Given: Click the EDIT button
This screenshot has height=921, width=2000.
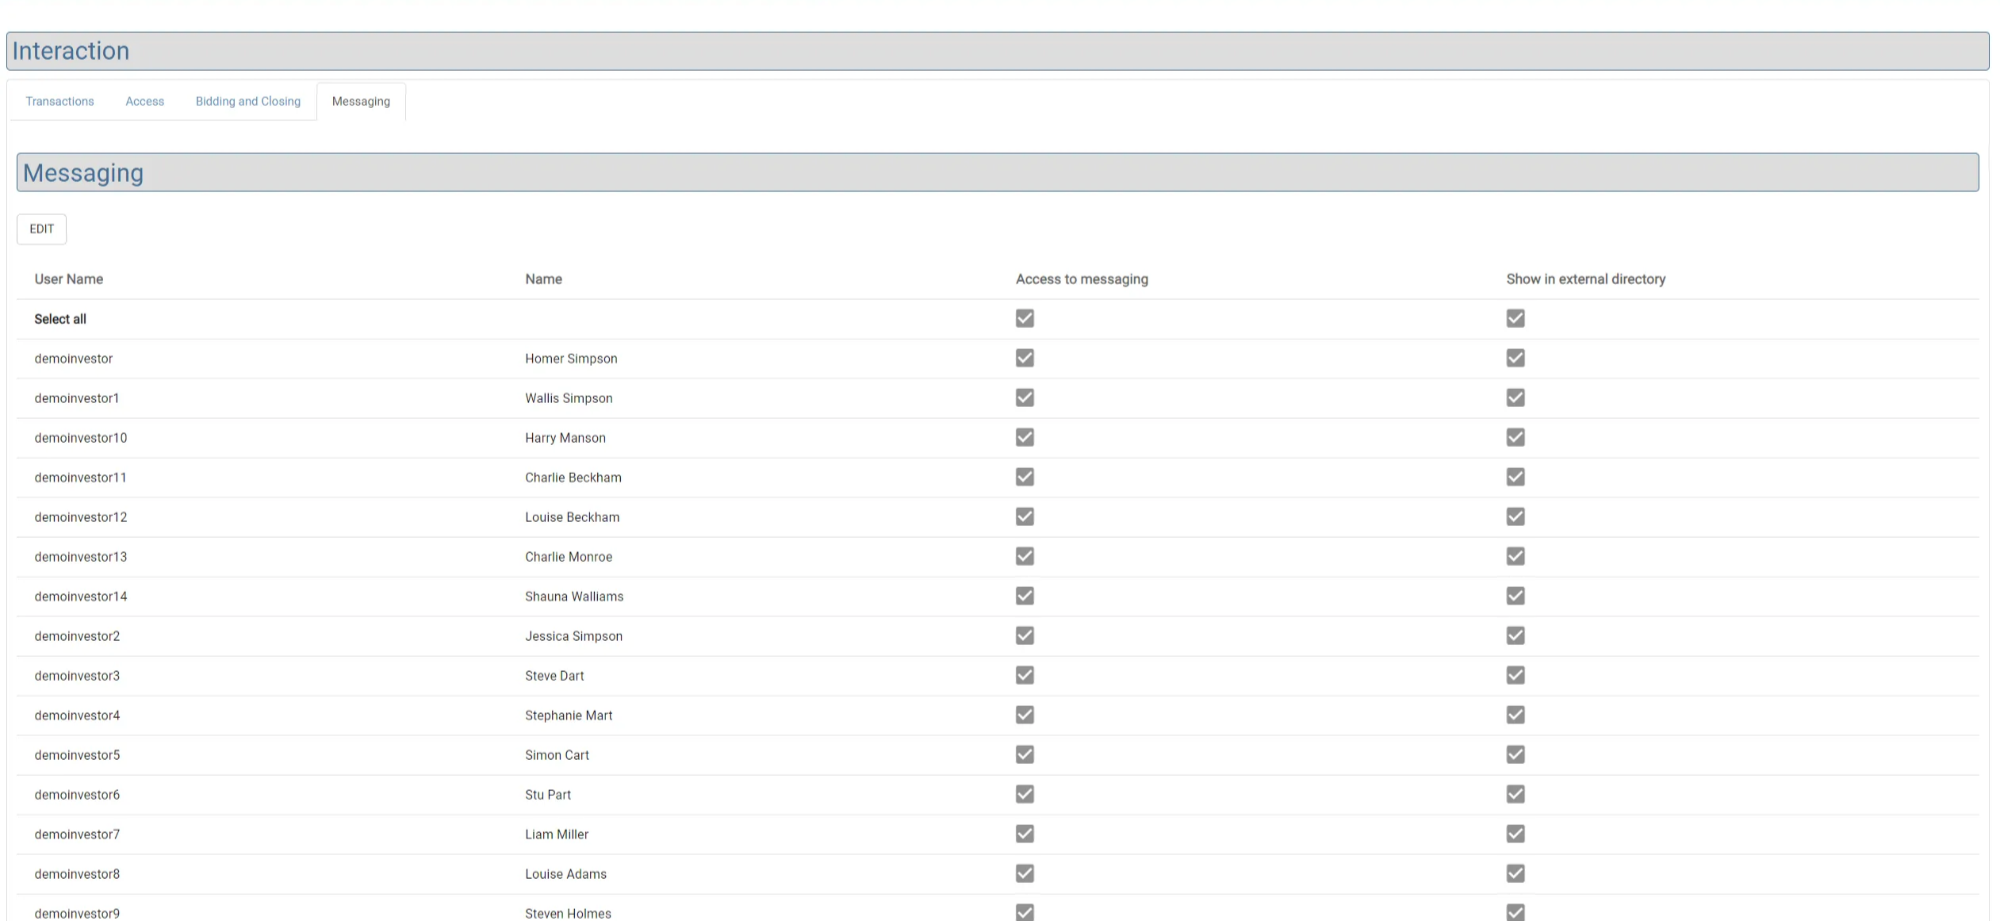Looking at the screenshot, I should coord(42,229).
